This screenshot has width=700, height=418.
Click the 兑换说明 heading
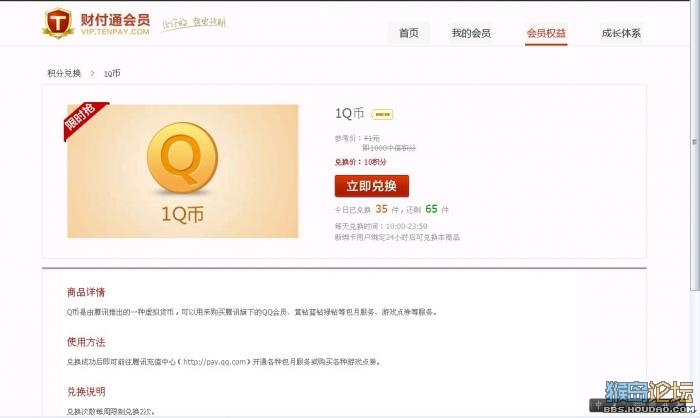(86, 392)
